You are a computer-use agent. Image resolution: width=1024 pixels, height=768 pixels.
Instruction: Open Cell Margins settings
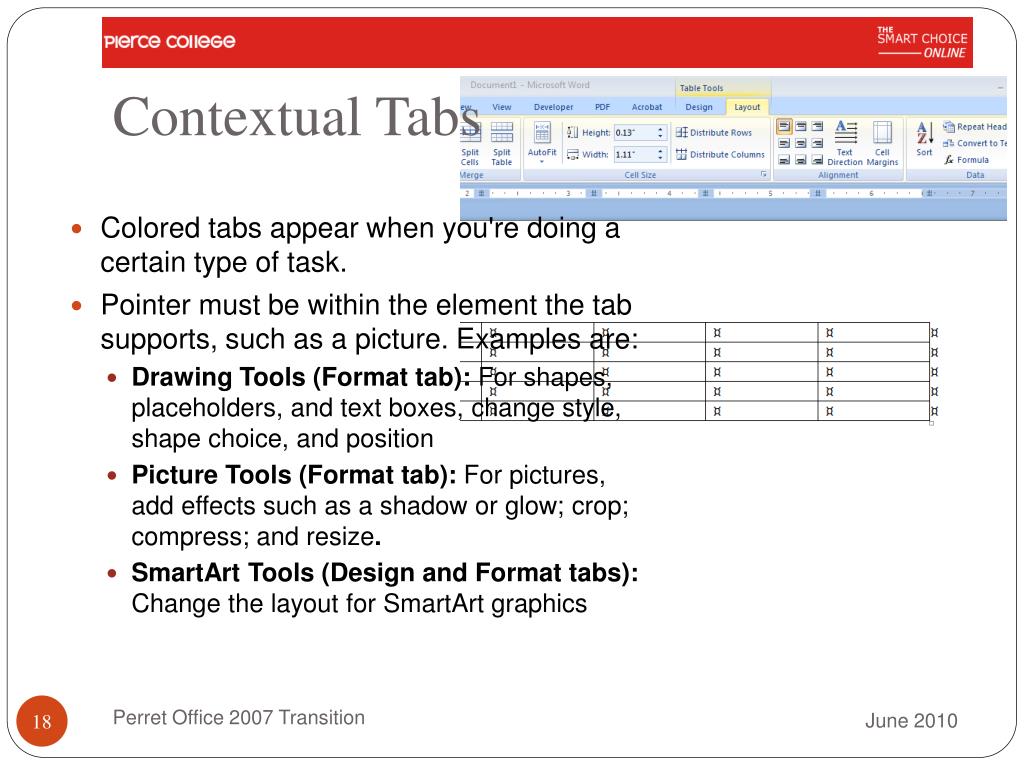[x=882, y=143]
